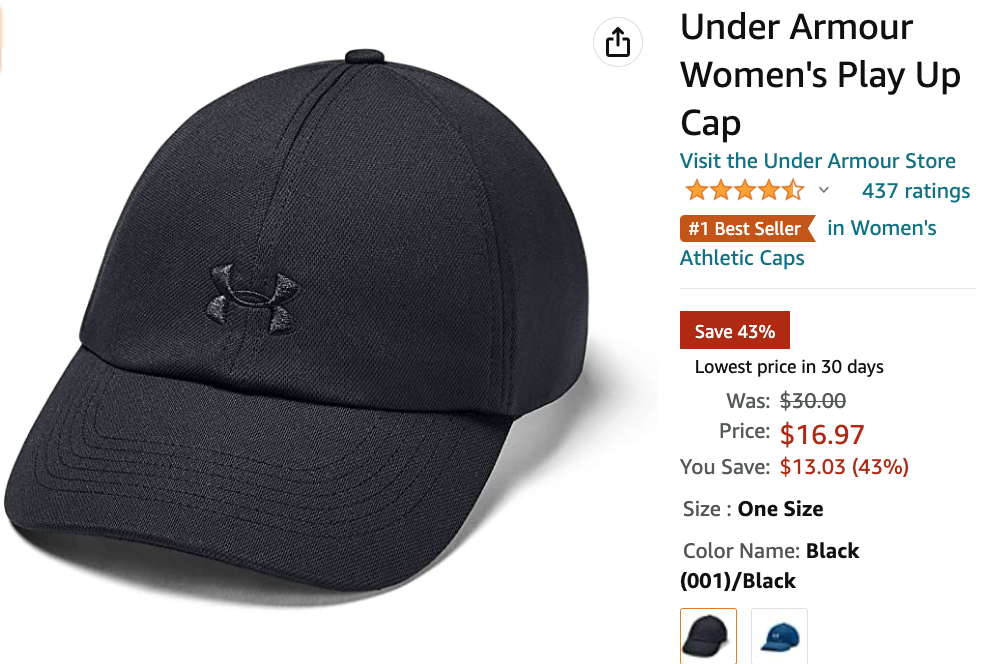Click the five-star rating graphic
Screen dimensions: 992x664
pos(745,190)
